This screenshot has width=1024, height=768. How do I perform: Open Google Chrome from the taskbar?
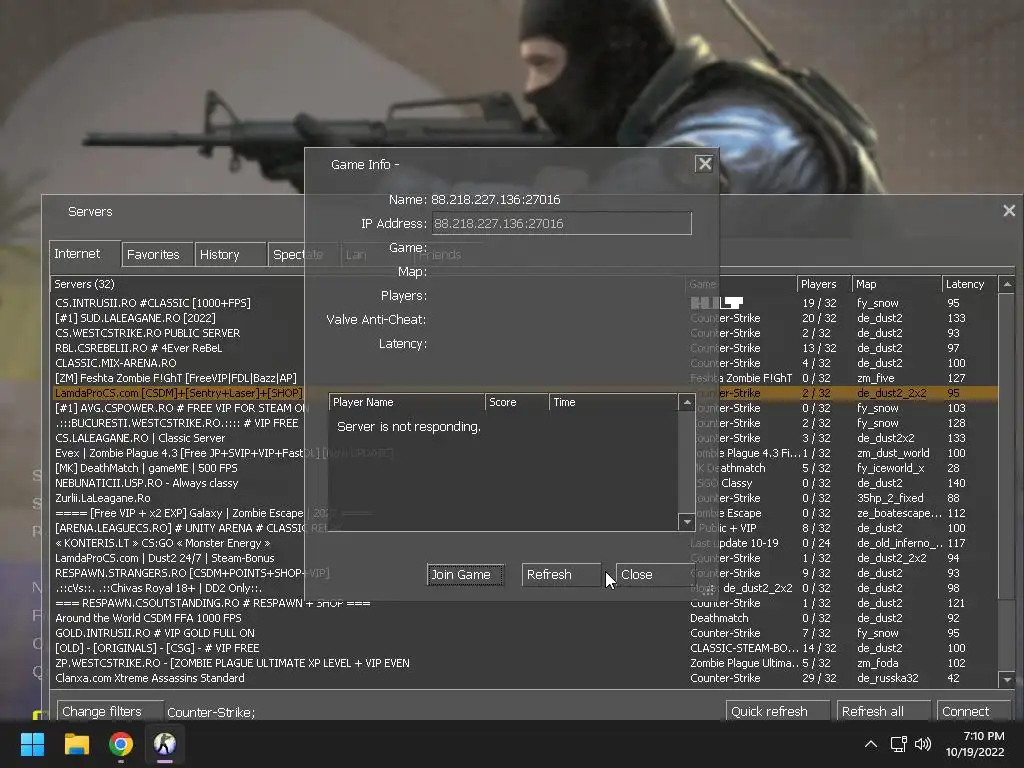click(x=121, y=744)
